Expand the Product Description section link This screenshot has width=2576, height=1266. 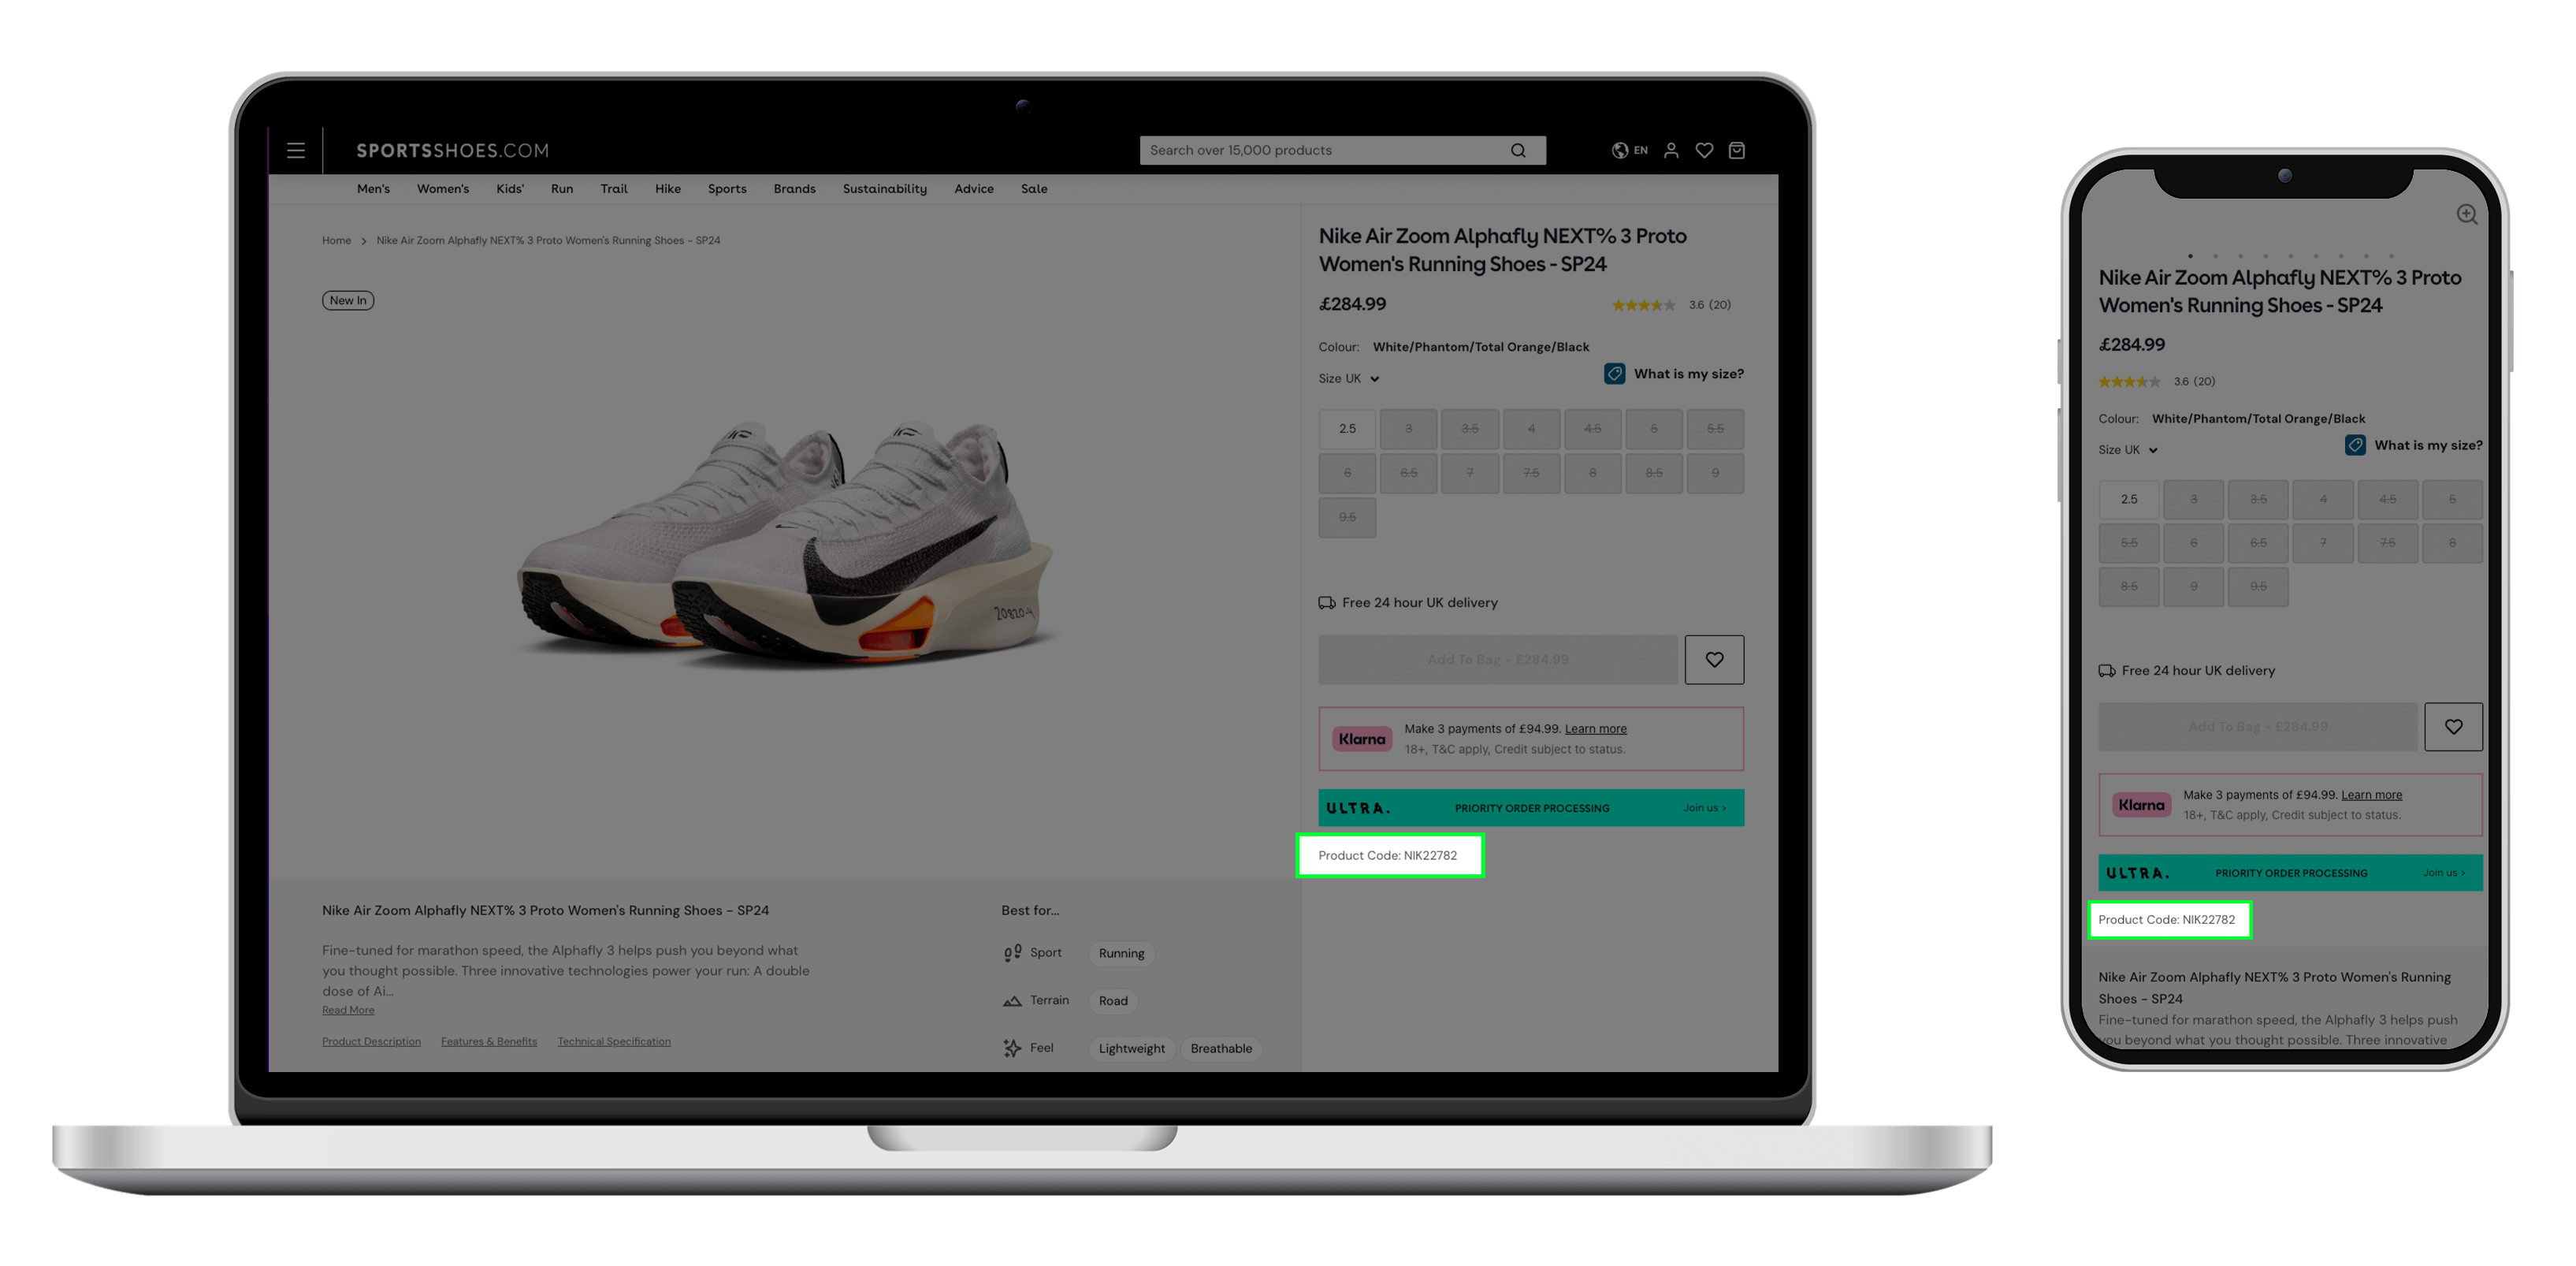371,1041
